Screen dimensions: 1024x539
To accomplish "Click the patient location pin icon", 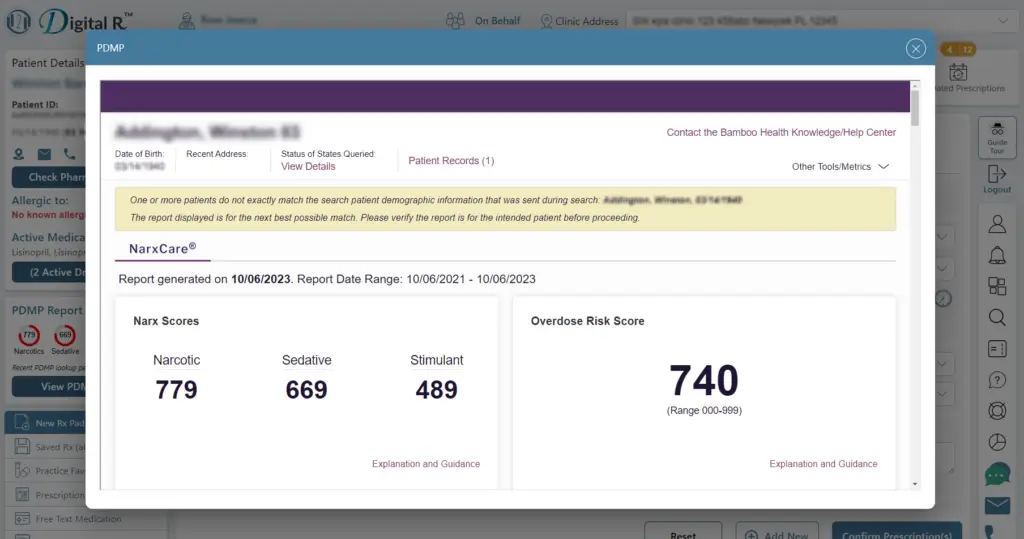I will [x=19, y=154].
